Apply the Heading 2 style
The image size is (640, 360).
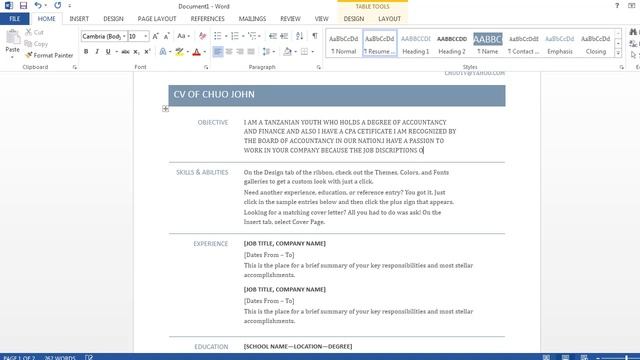point(452,43)
